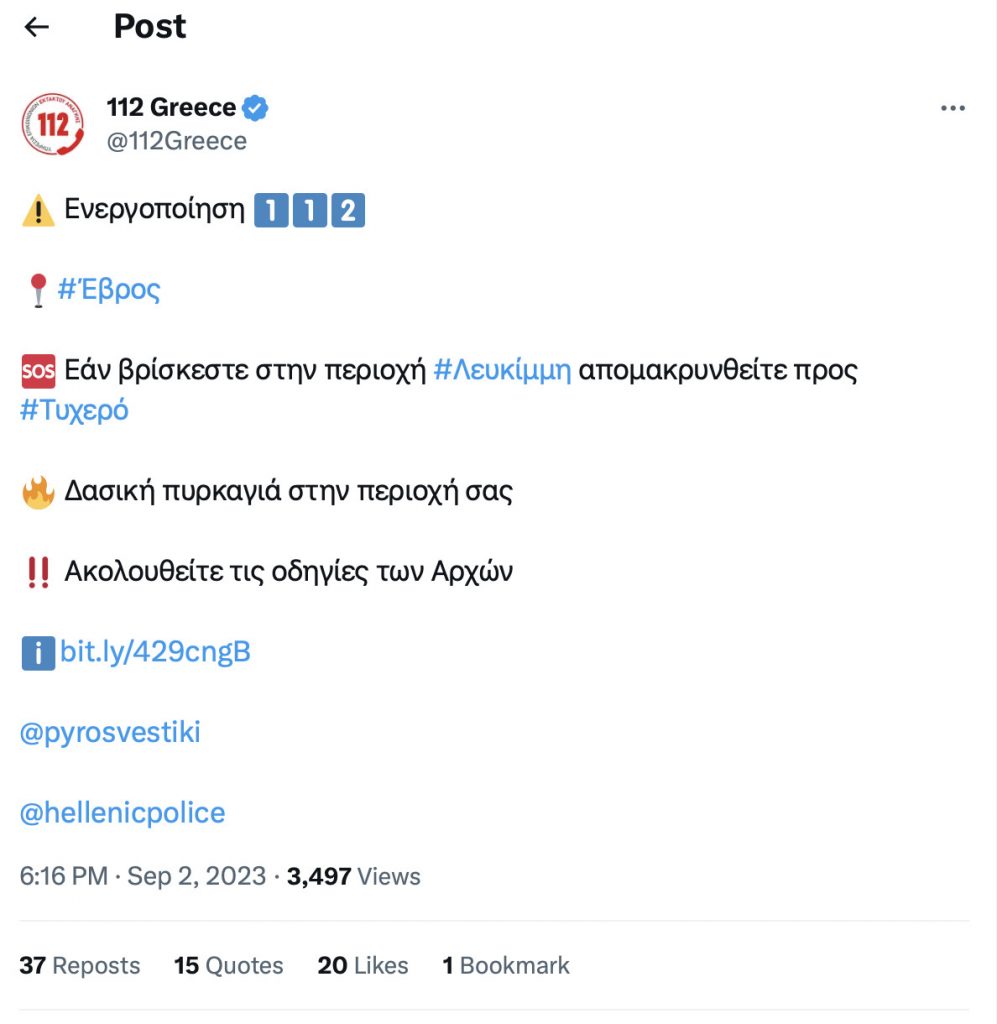
Task: View the 15 Quotes list
Action: click(x=229, y=966)
